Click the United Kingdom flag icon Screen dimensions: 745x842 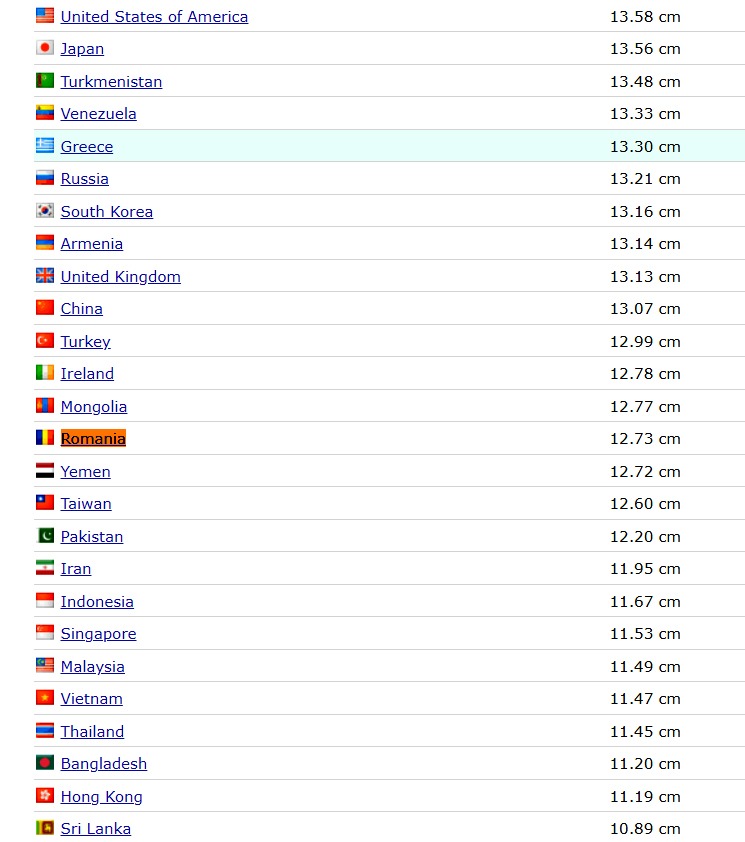pos(45,276)
